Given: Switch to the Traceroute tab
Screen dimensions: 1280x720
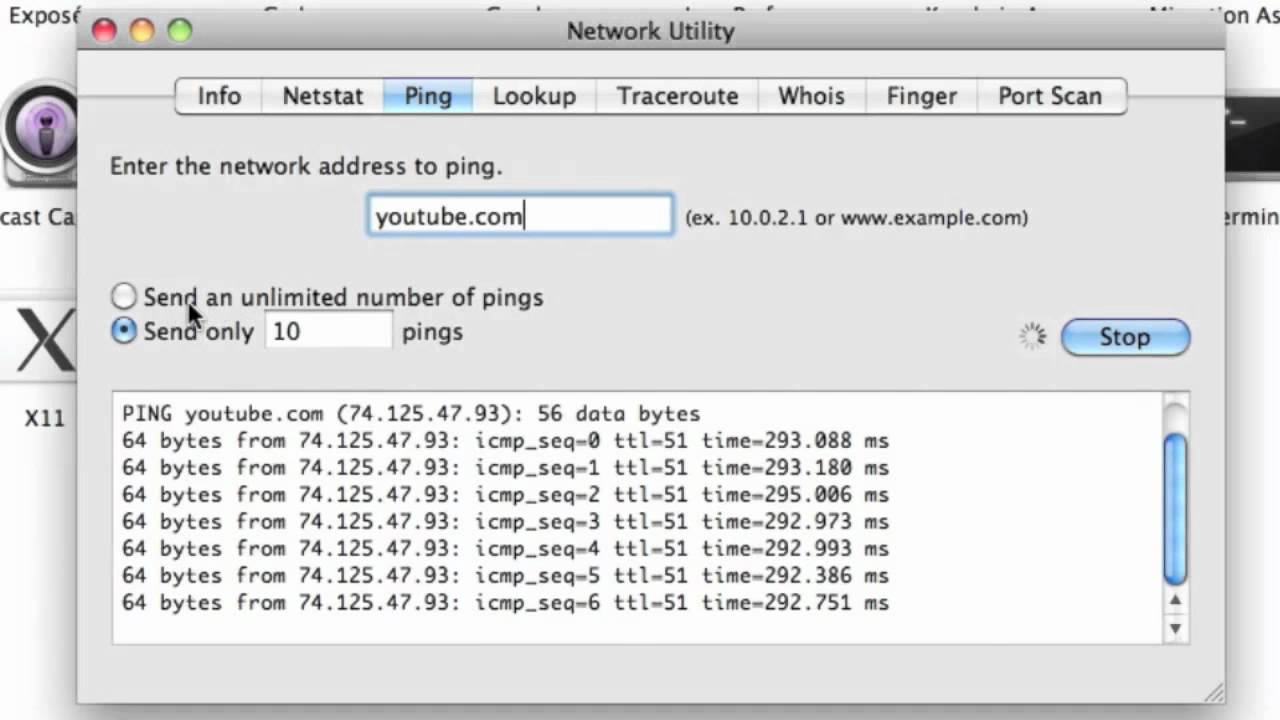Looking at the screenshot, I should tap(677, 96).
